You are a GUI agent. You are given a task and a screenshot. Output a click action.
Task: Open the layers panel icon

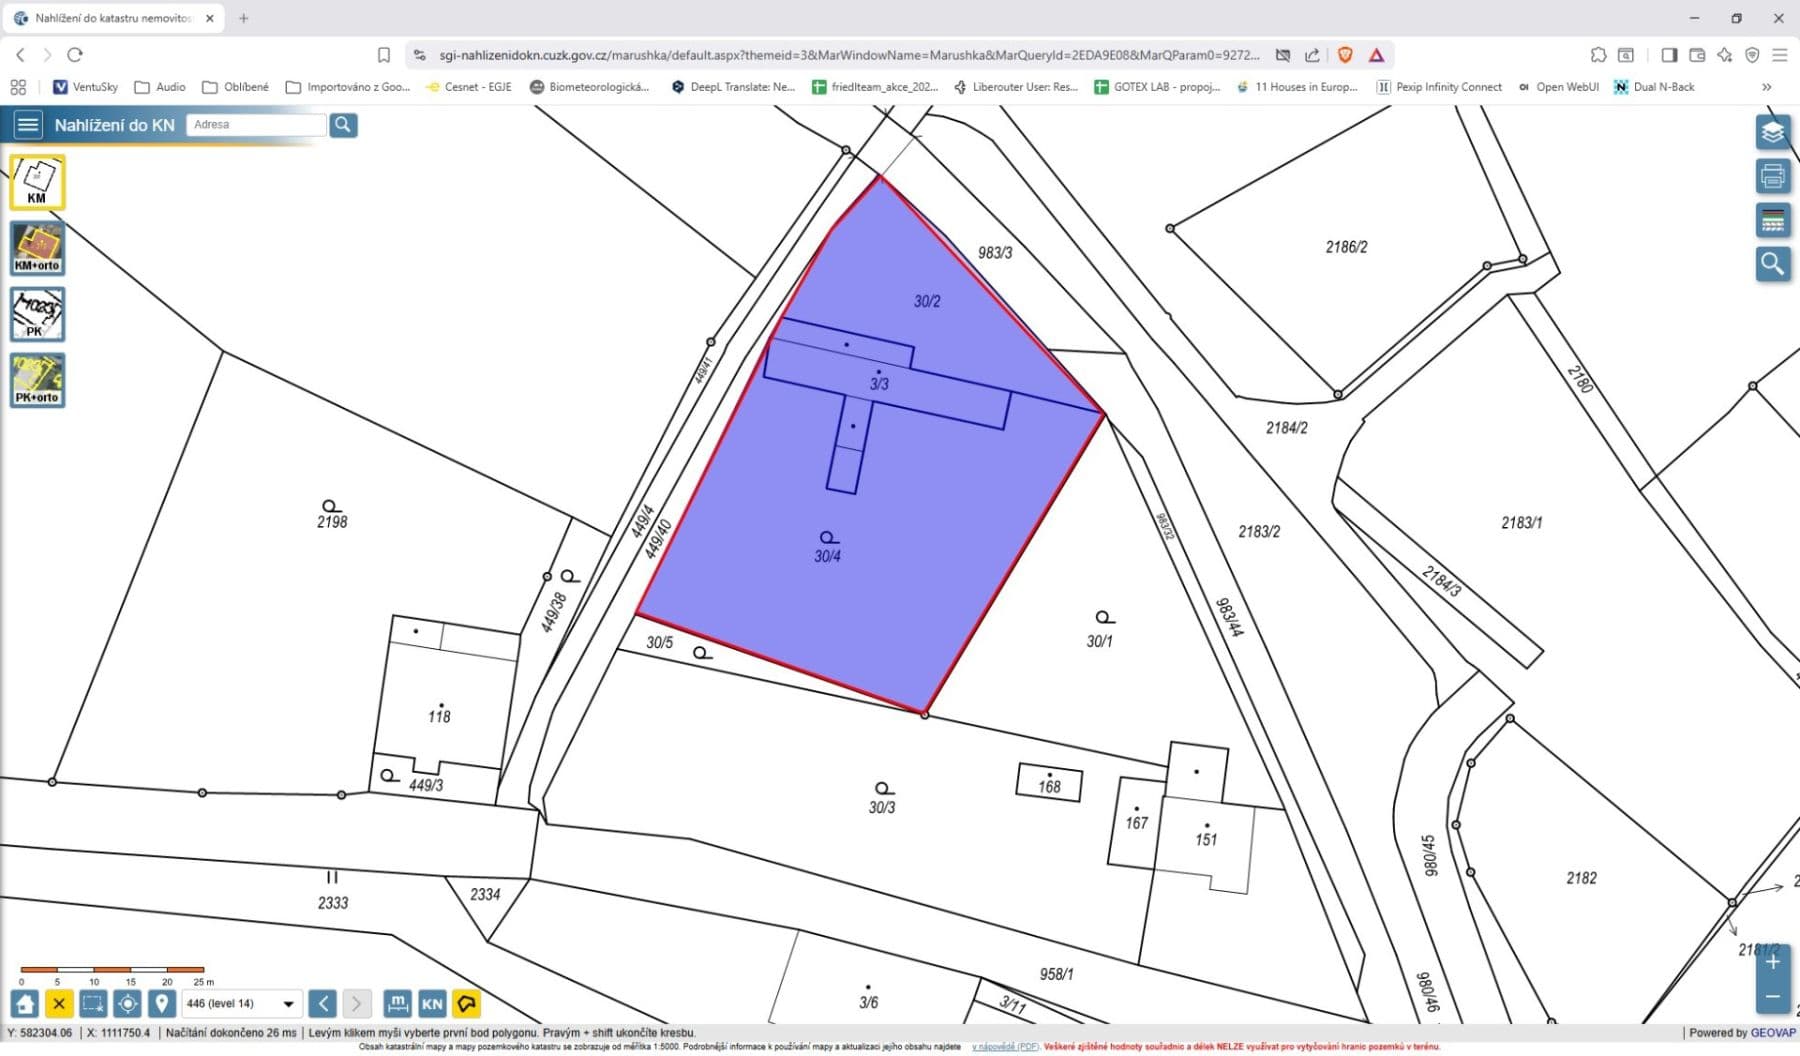click(x=1772, y=131)
